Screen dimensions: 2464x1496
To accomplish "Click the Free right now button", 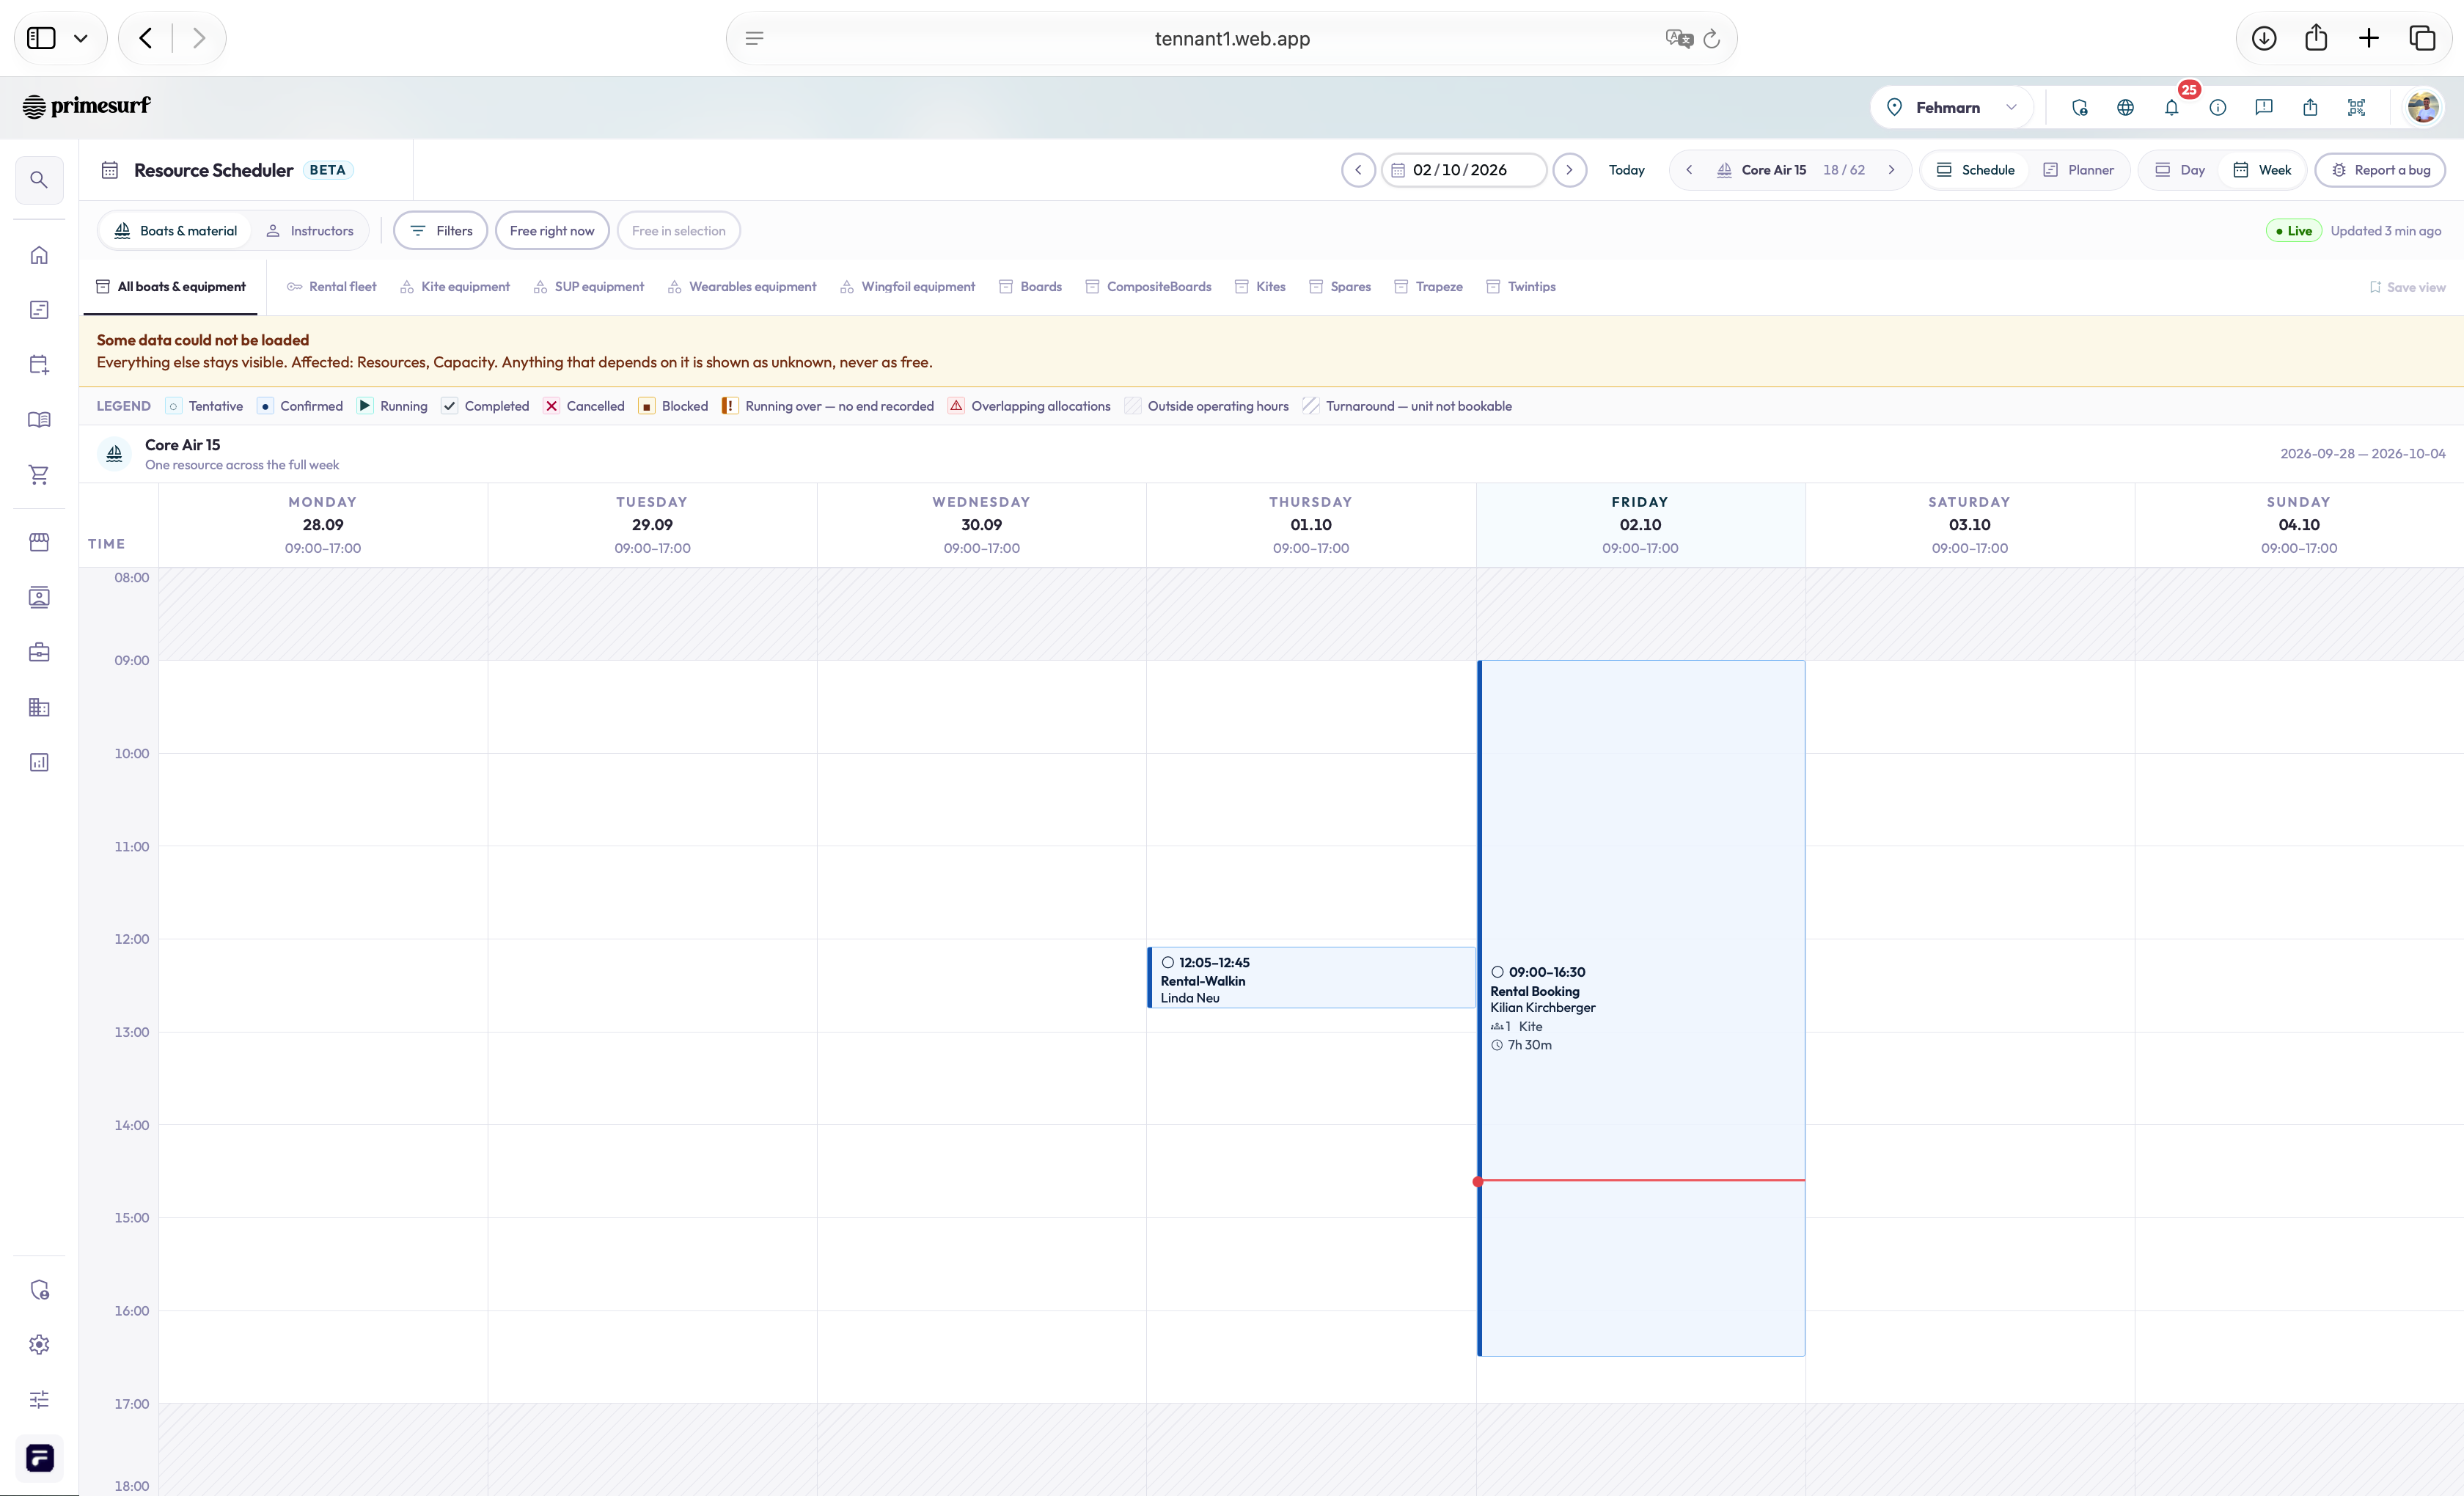I will pos(552,231).
